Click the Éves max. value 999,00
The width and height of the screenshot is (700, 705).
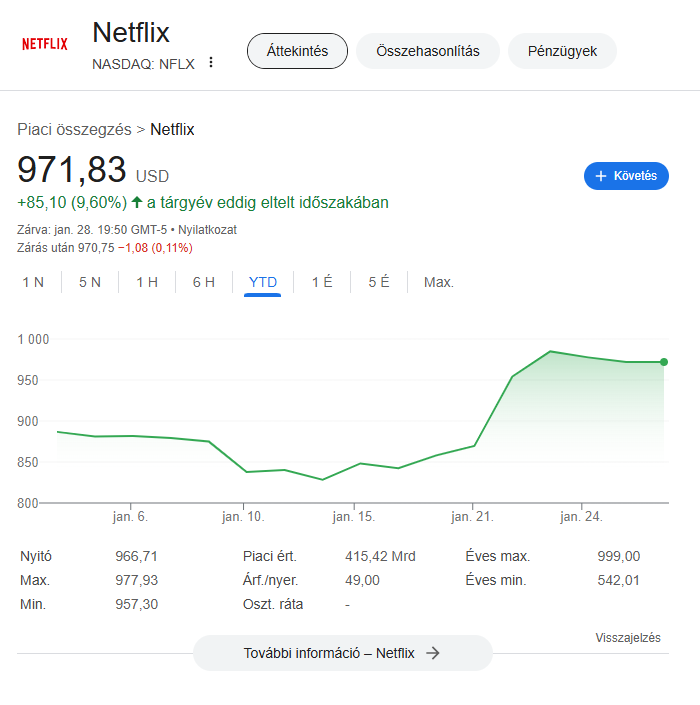click(x=618, y=556)
